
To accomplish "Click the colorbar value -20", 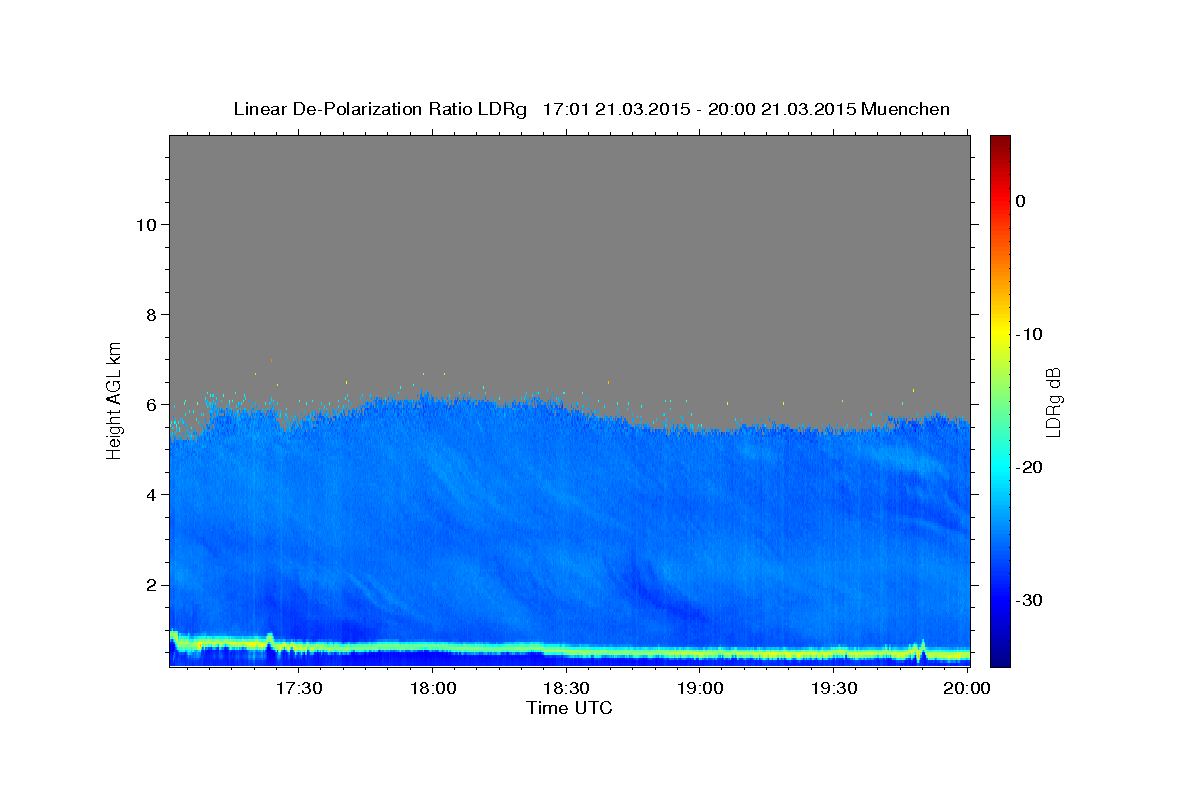I will pyautogui.click(x=1030, y=467).
